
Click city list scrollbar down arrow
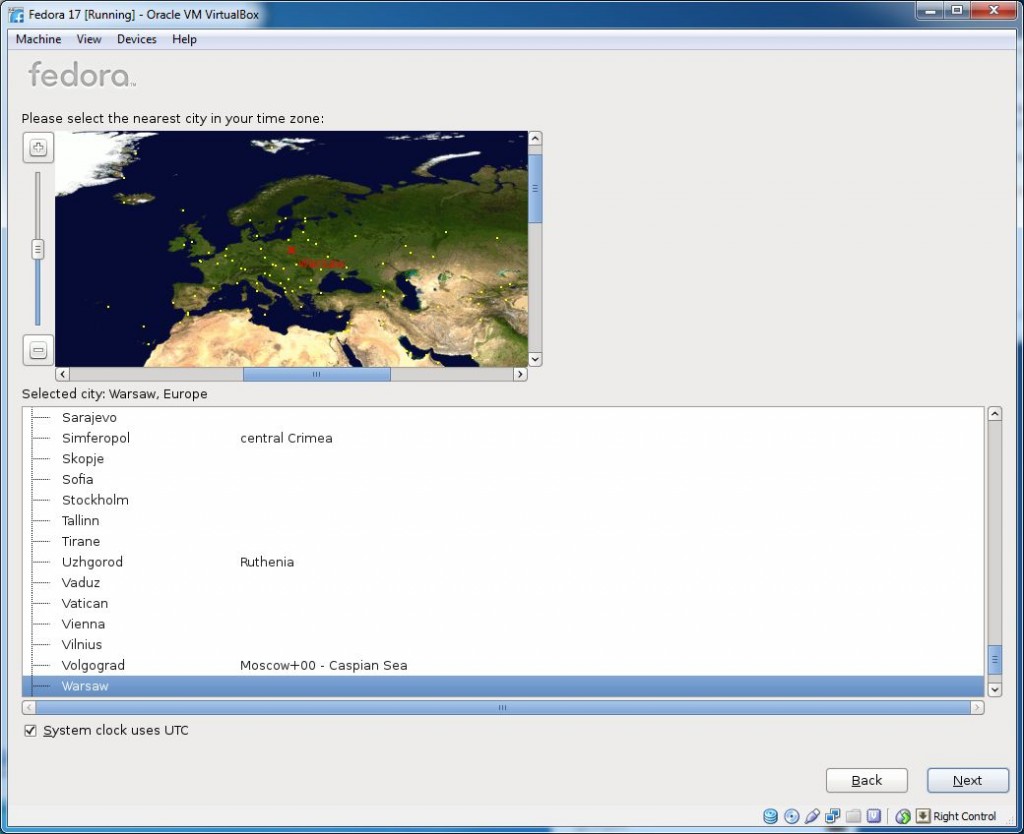[x=995, y=689]
